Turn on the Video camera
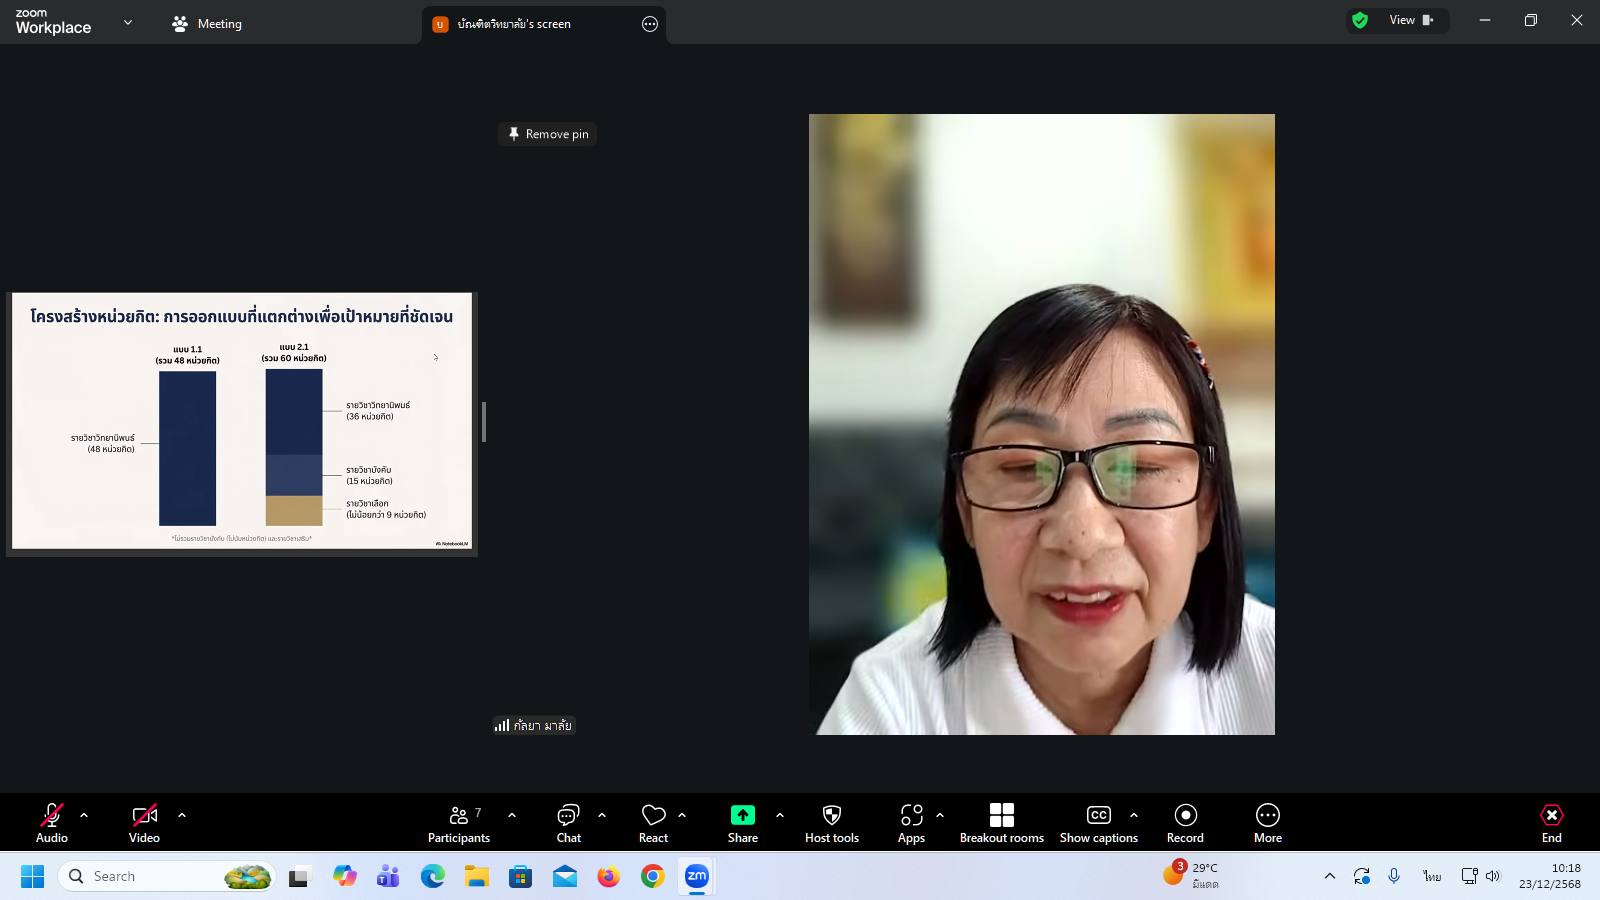Image resolution: width=1600 pixels, height=900 pixels. coord(144,823)
